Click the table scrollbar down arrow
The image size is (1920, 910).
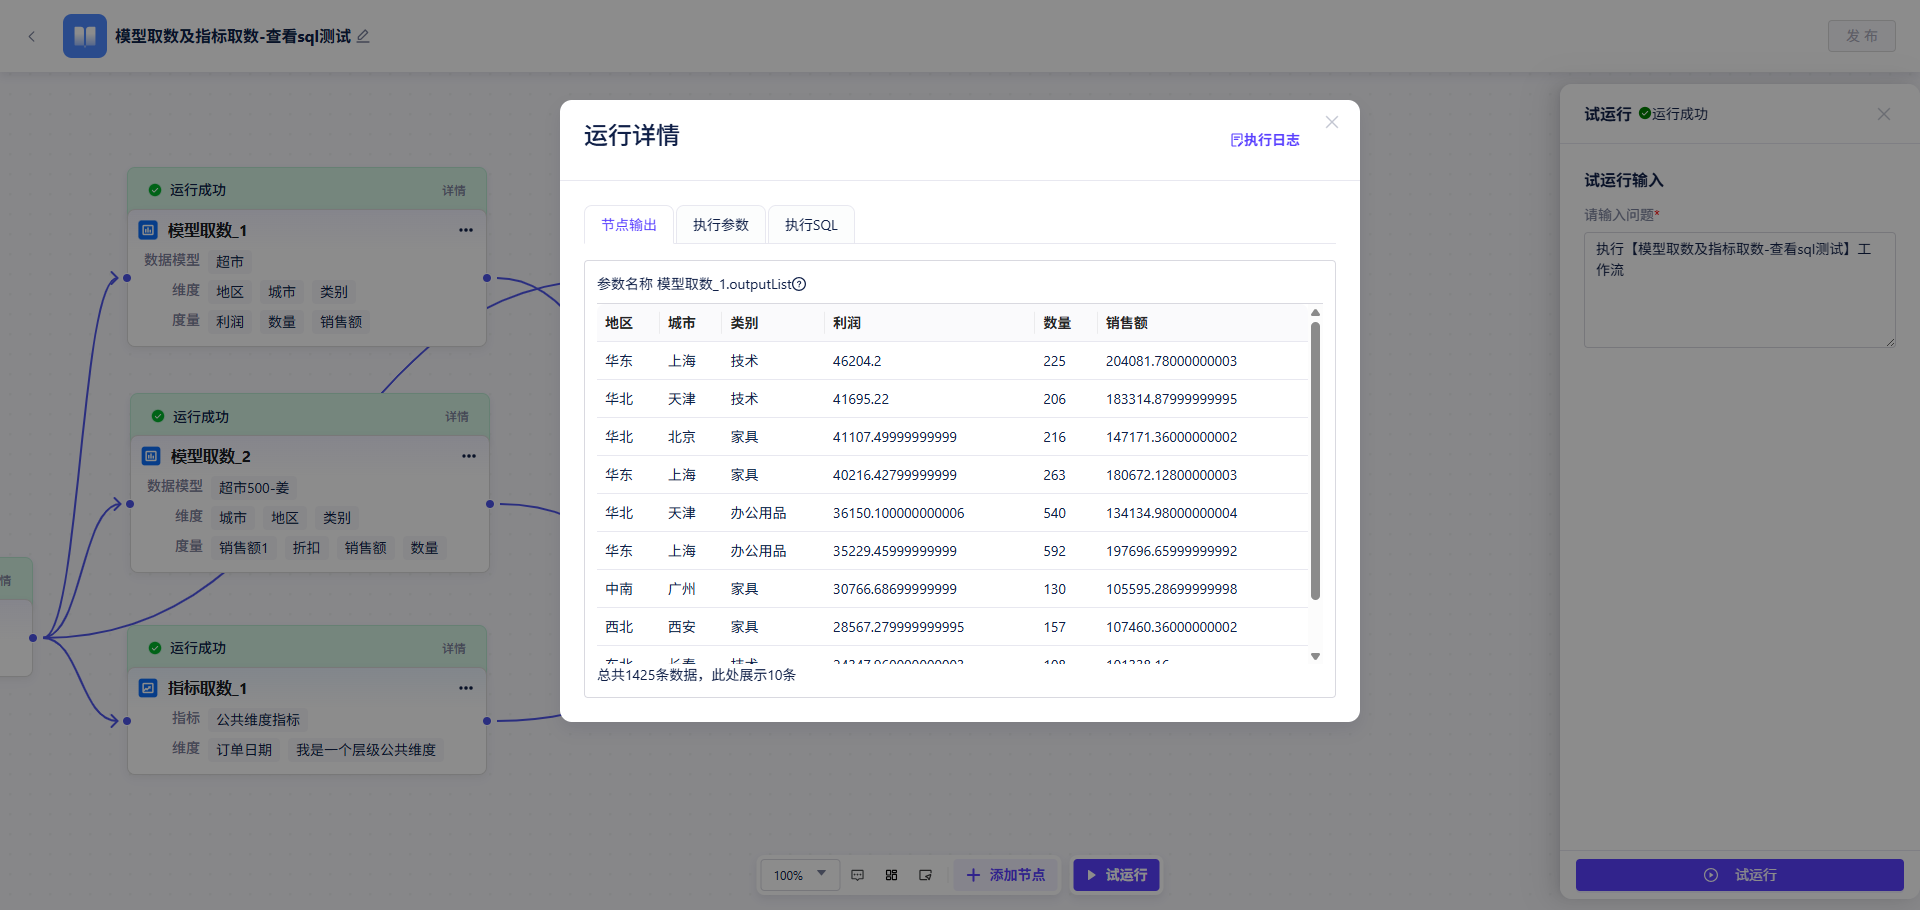(1315, 656)
